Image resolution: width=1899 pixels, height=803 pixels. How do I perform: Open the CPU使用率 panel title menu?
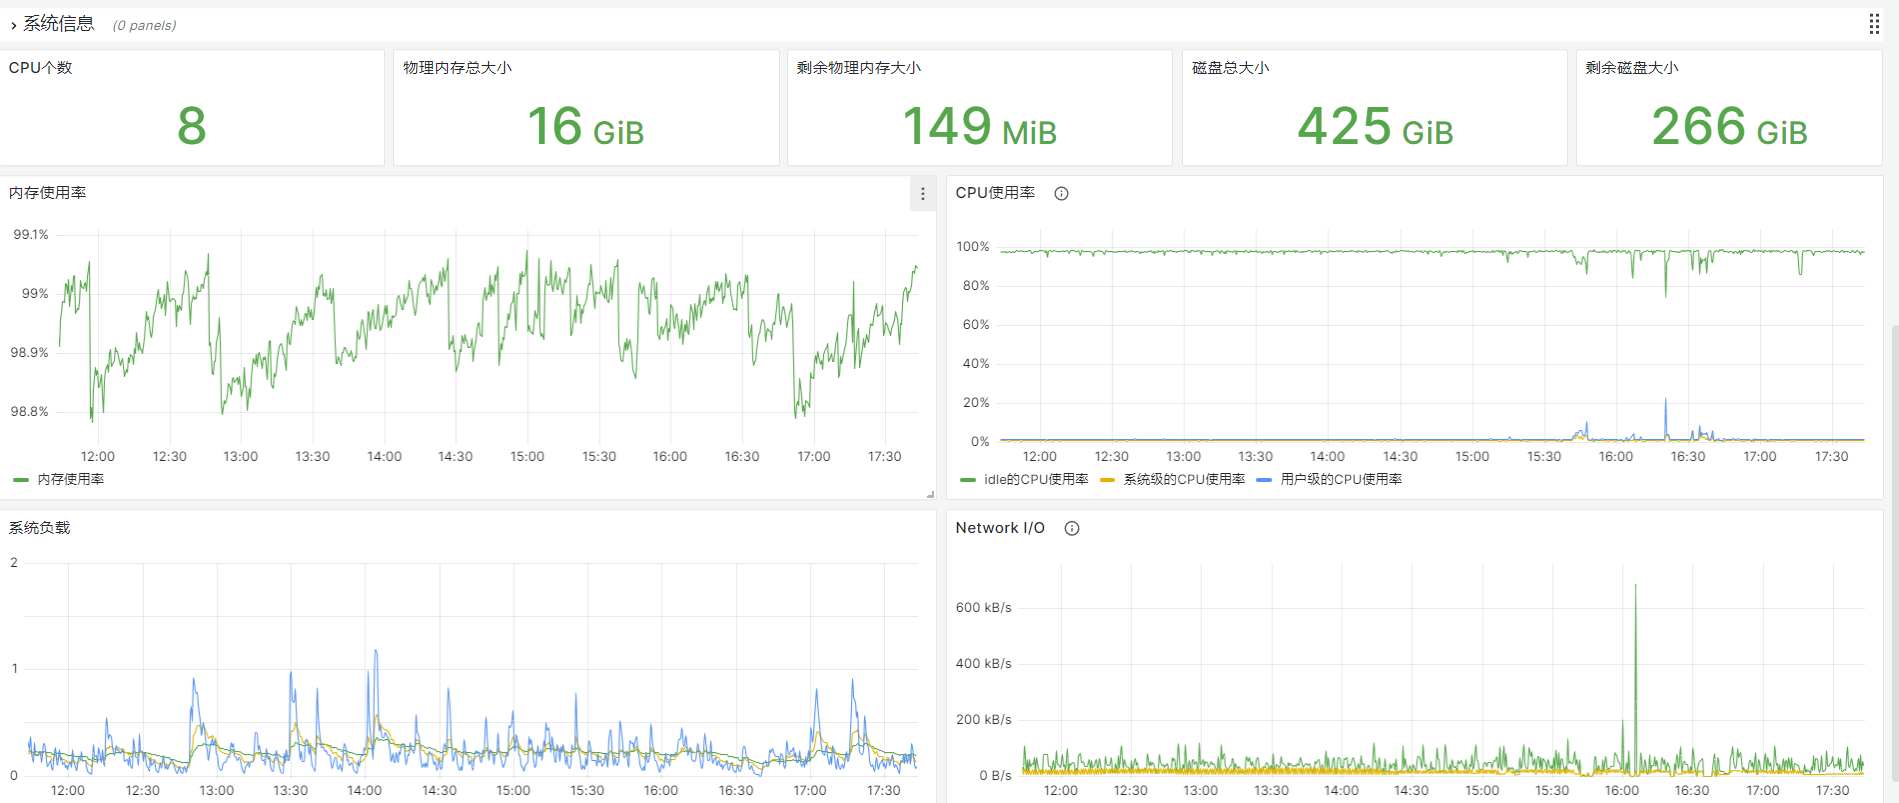click(995, 193)
